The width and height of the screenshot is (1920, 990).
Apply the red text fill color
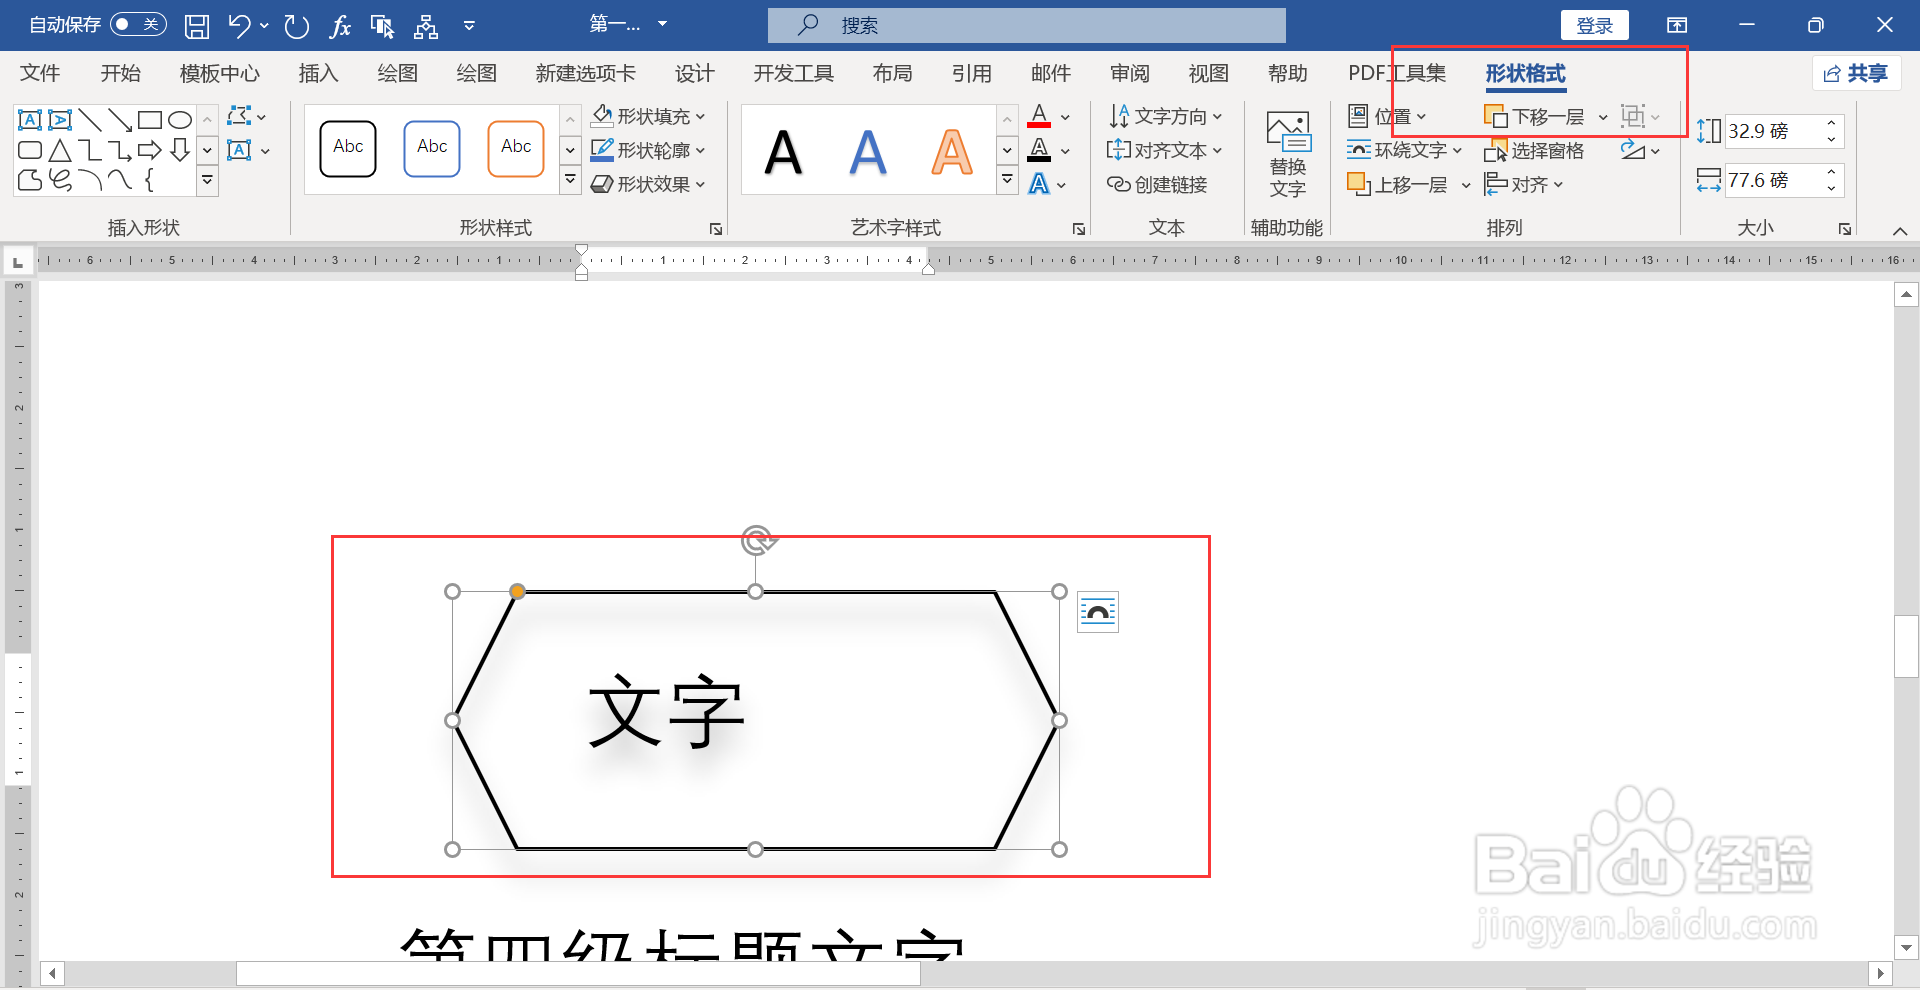click(x=1039, y=116)
